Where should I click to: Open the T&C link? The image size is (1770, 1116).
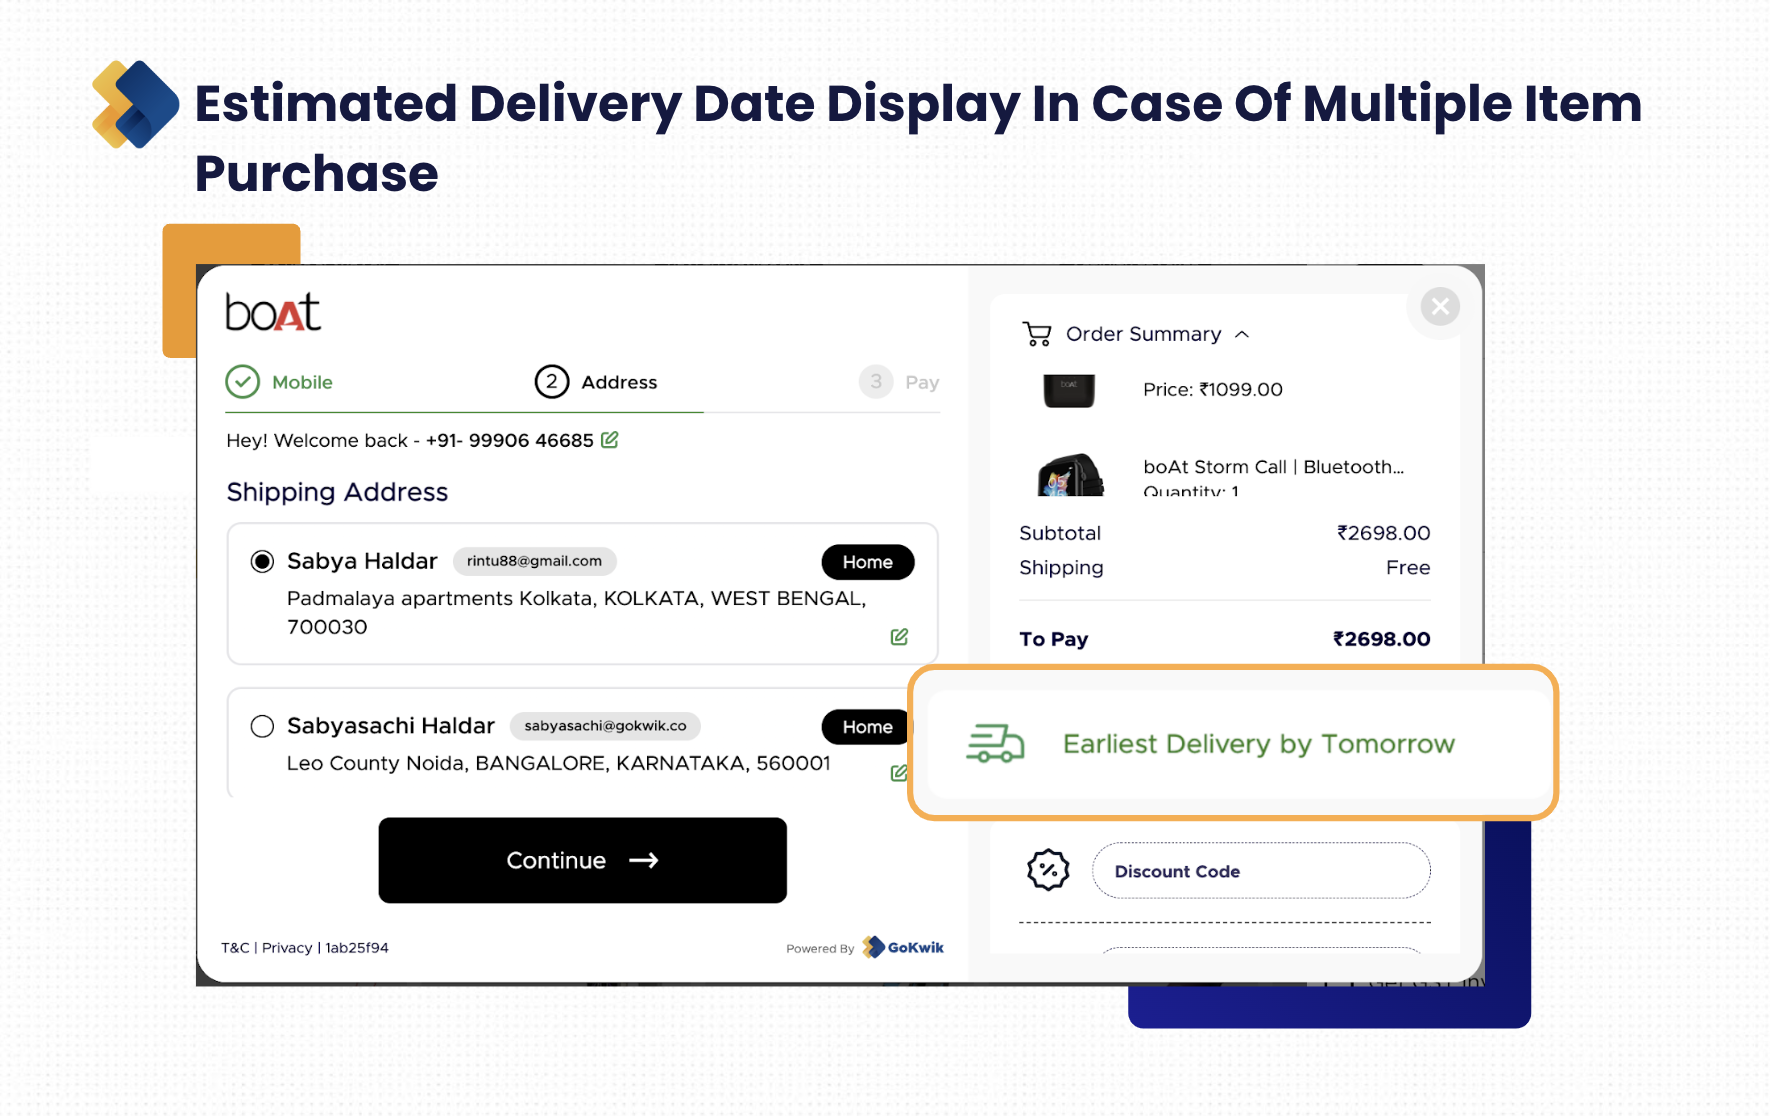tap(235, 948)
